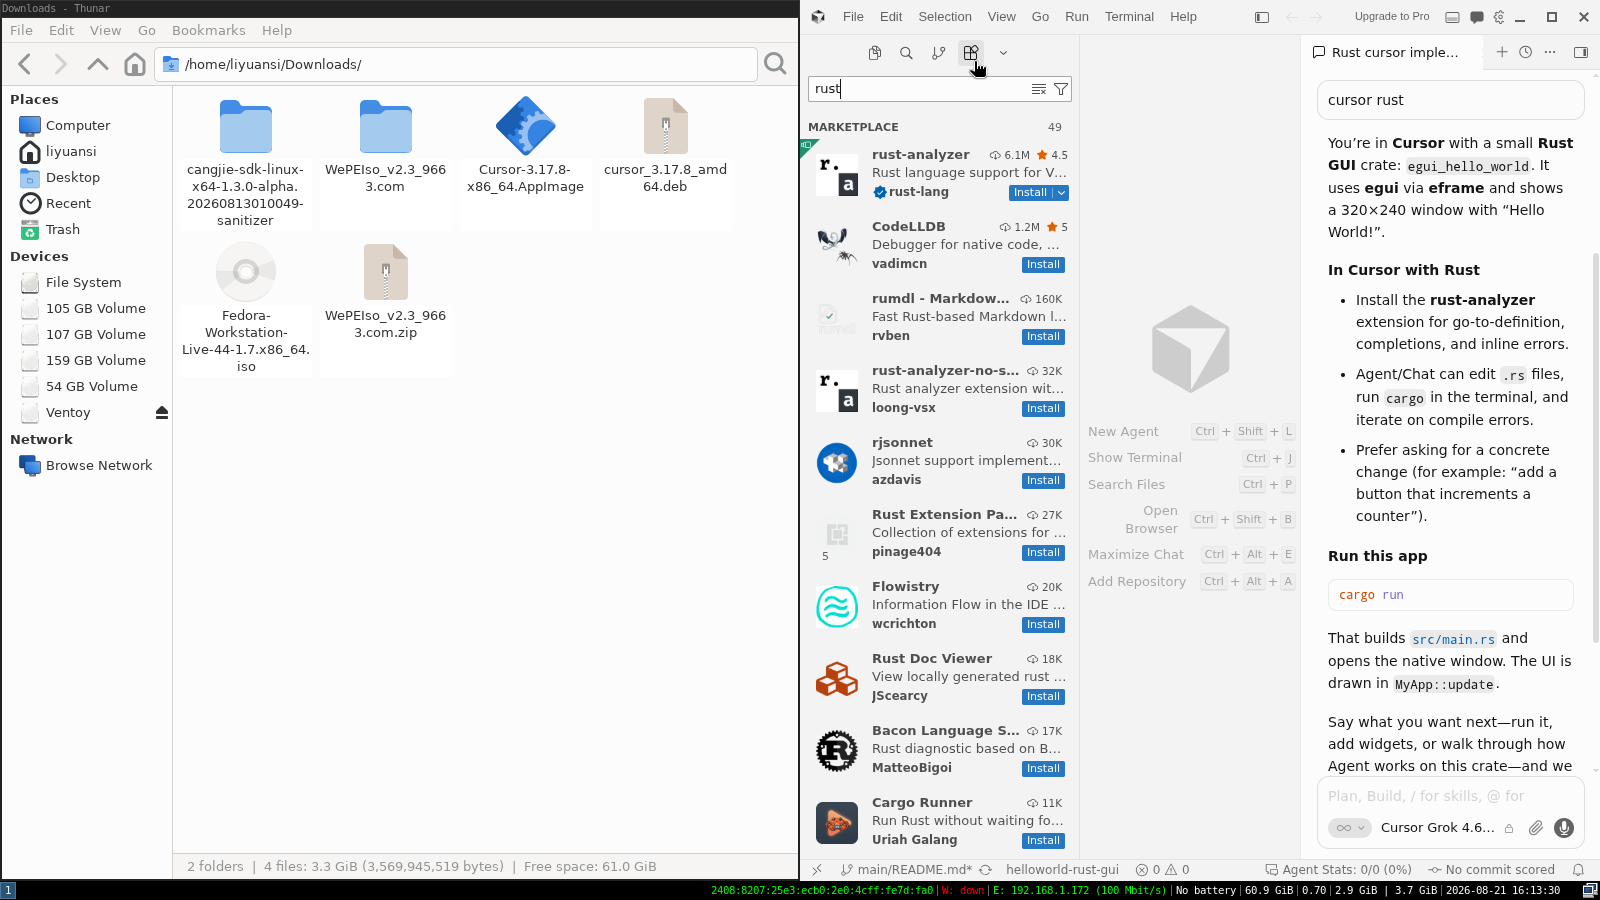Select workspace 1 indicator
The width and height of the screenshot is (1600, 900).
point(8,890)
